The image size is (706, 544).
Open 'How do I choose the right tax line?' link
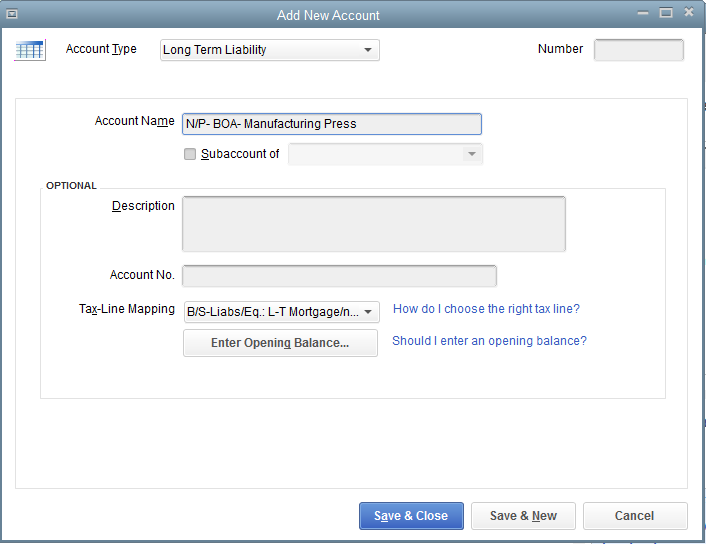tap(486, 309)
